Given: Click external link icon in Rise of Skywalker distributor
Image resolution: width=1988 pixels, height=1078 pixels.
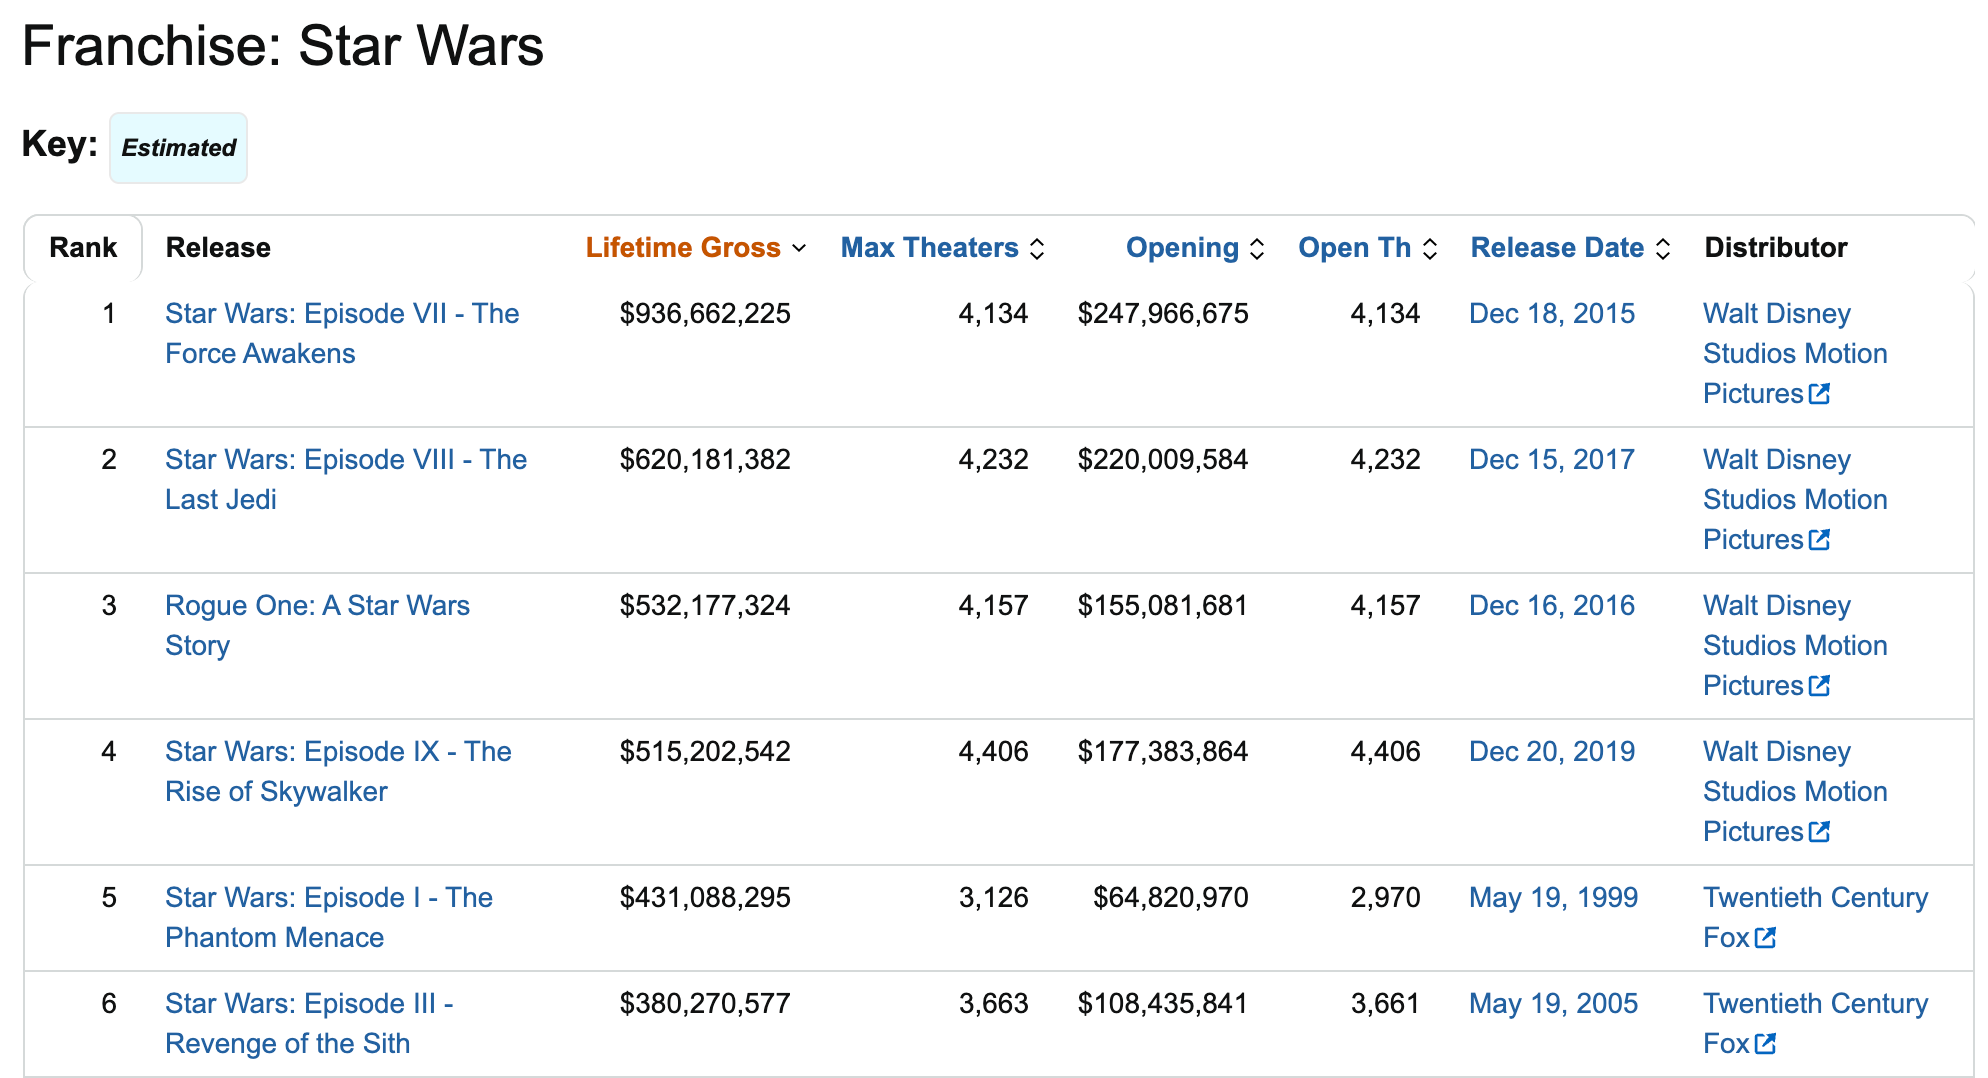Looking at the screenshot, I should pyautogui.click(x=1819, y=832).
